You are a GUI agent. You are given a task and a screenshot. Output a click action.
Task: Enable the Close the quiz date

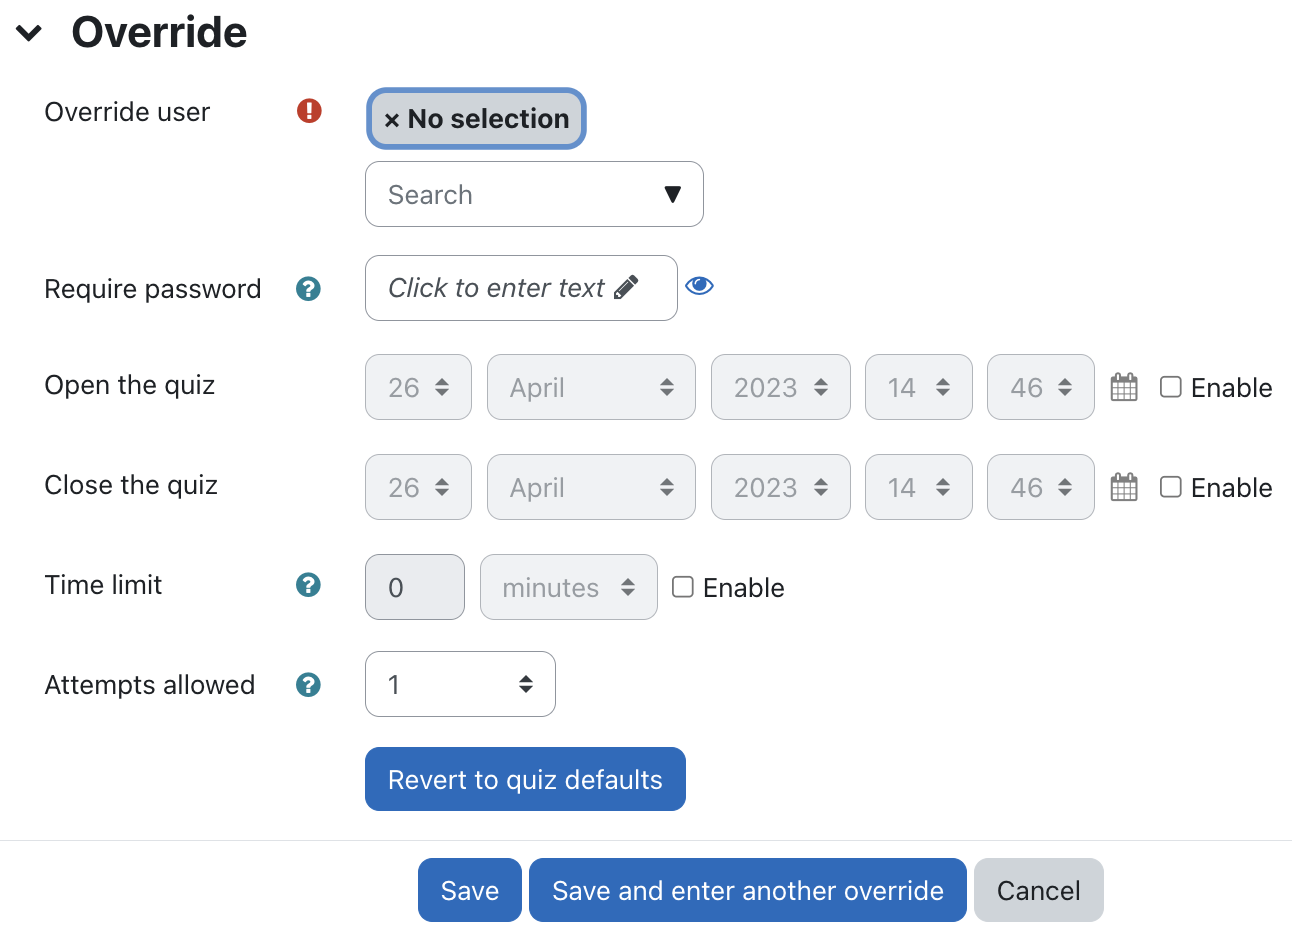click(x=1171, y=487)
